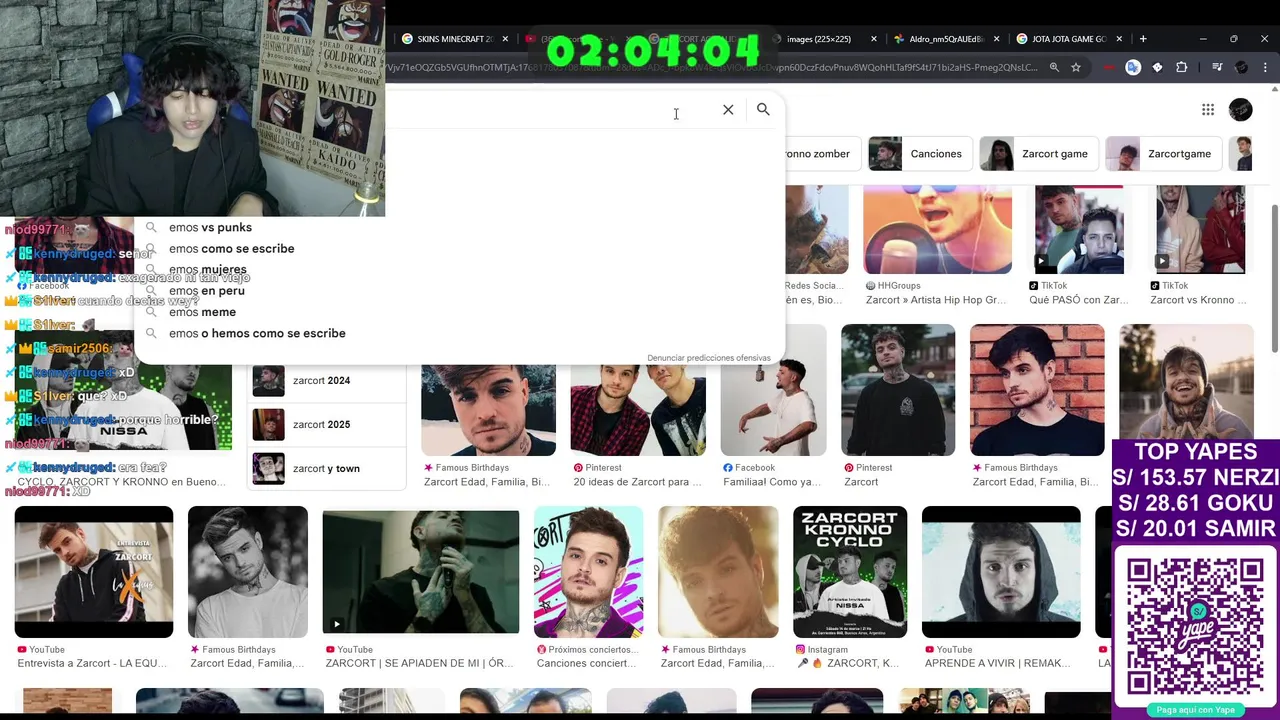Viewport: 1280px width, 720px height.
Task: Open Próximos conciertos Canciones image
Action: tap(588, 572)
